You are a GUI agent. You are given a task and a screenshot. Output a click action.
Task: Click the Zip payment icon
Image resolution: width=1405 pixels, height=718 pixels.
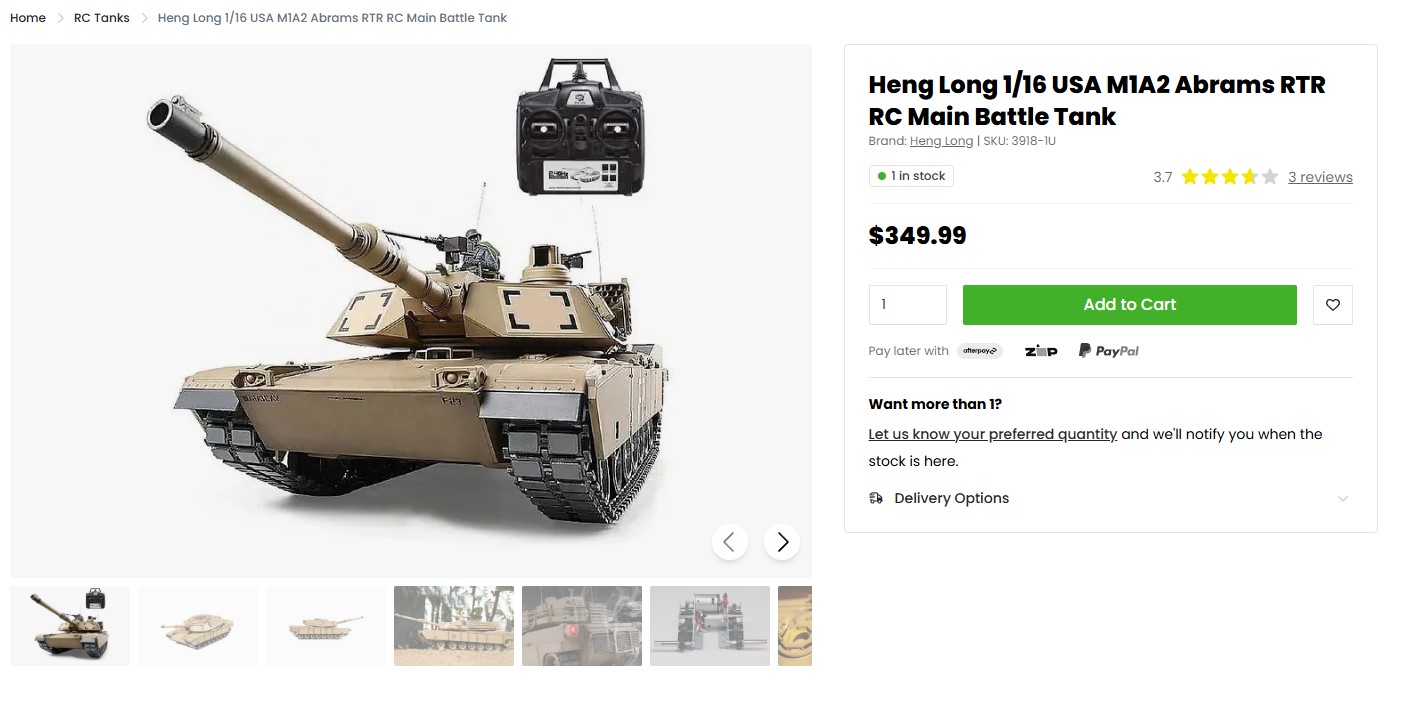1041,350
